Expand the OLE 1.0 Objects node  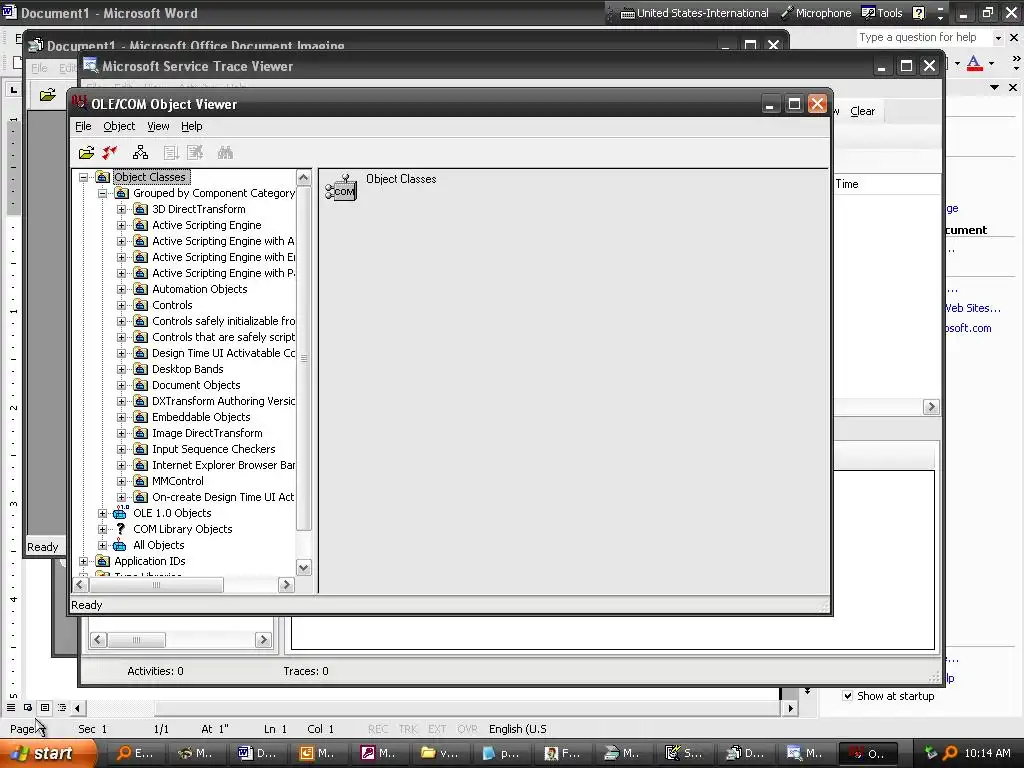(x=103, y=513)
